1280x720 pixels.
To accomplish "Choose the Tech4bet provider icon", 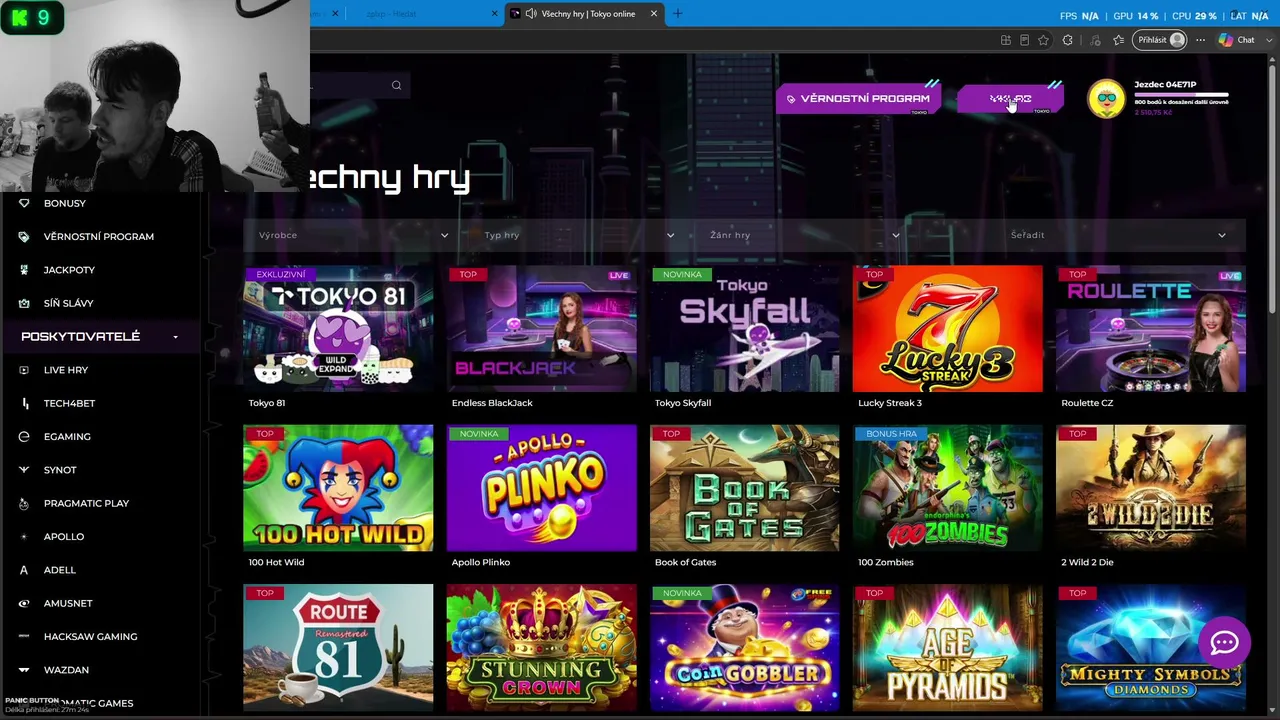I will coord(24,403).
